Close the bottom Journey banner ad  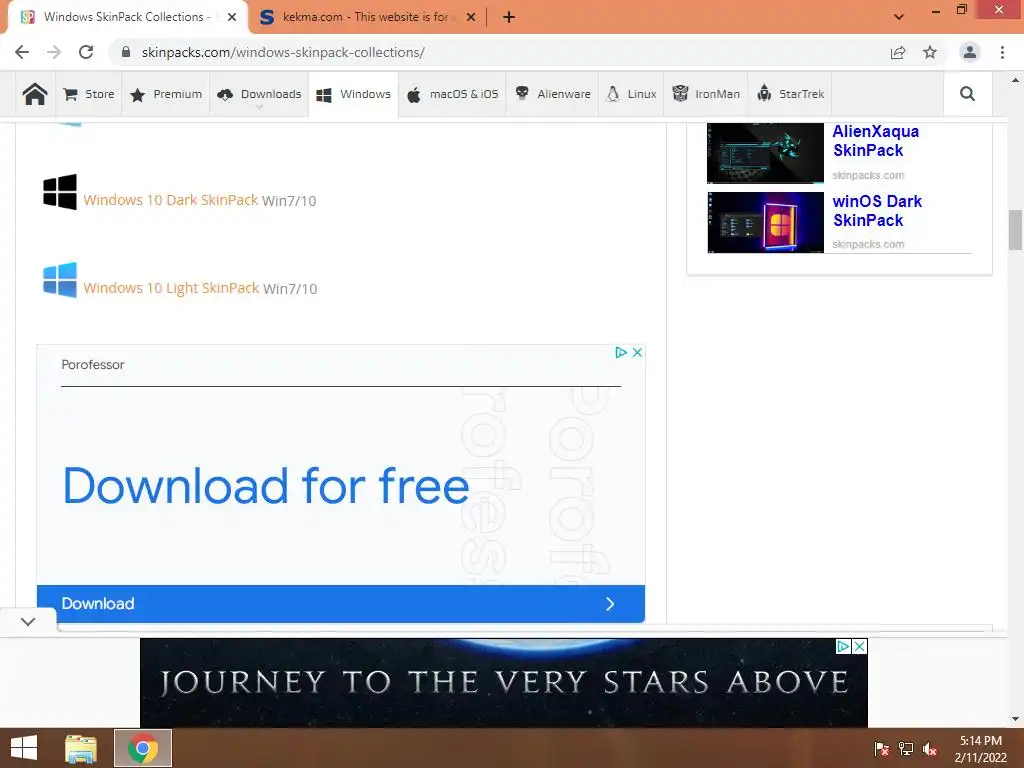coord(859,646)
